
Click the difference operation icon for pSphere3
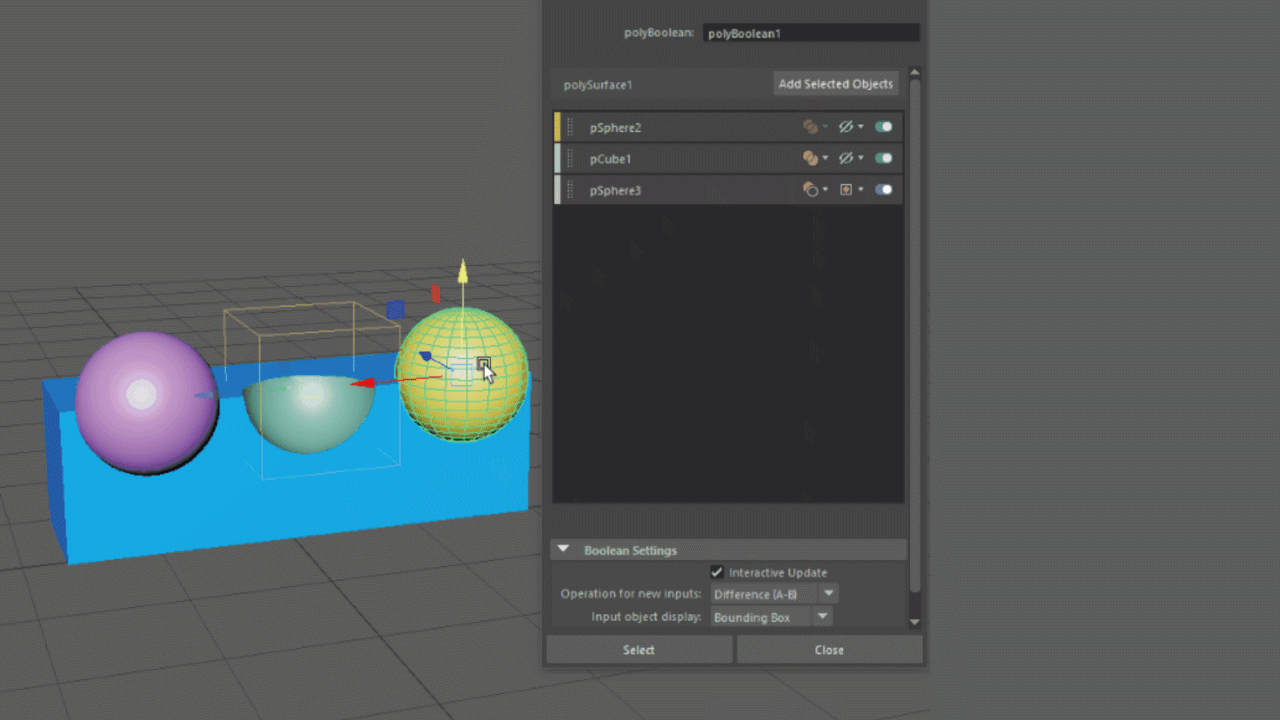(x=810, y=189)
